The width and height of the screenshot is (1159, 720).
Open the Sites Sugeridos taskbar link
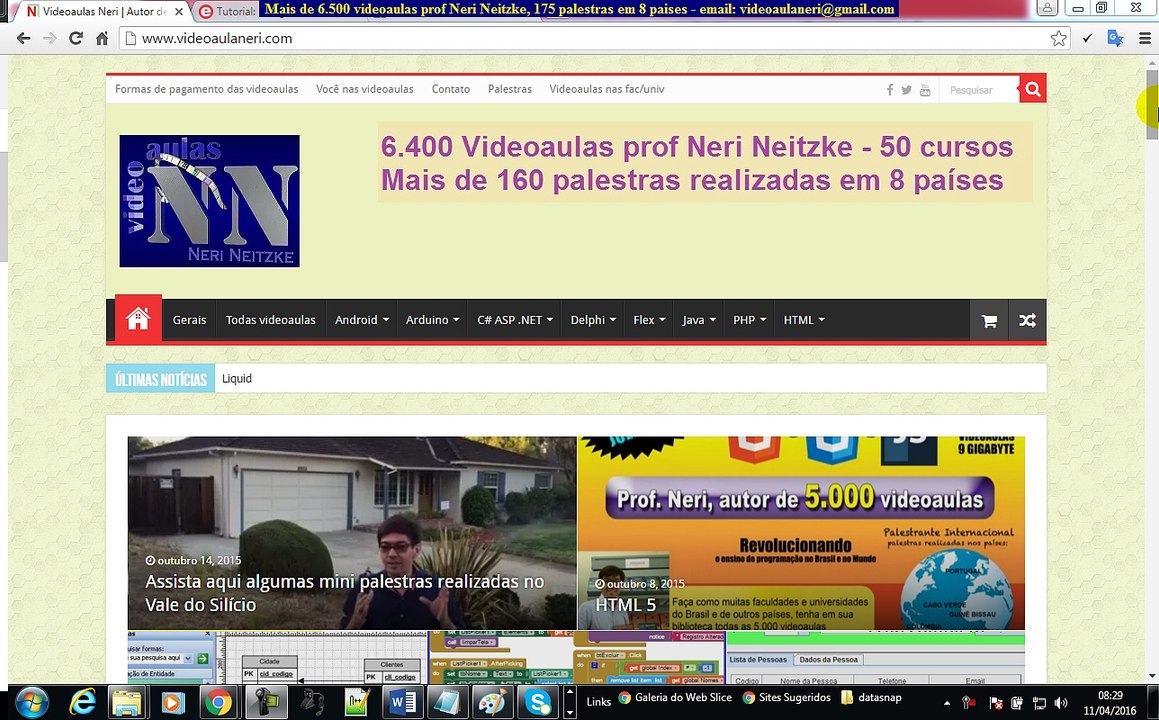click(786, 698)
